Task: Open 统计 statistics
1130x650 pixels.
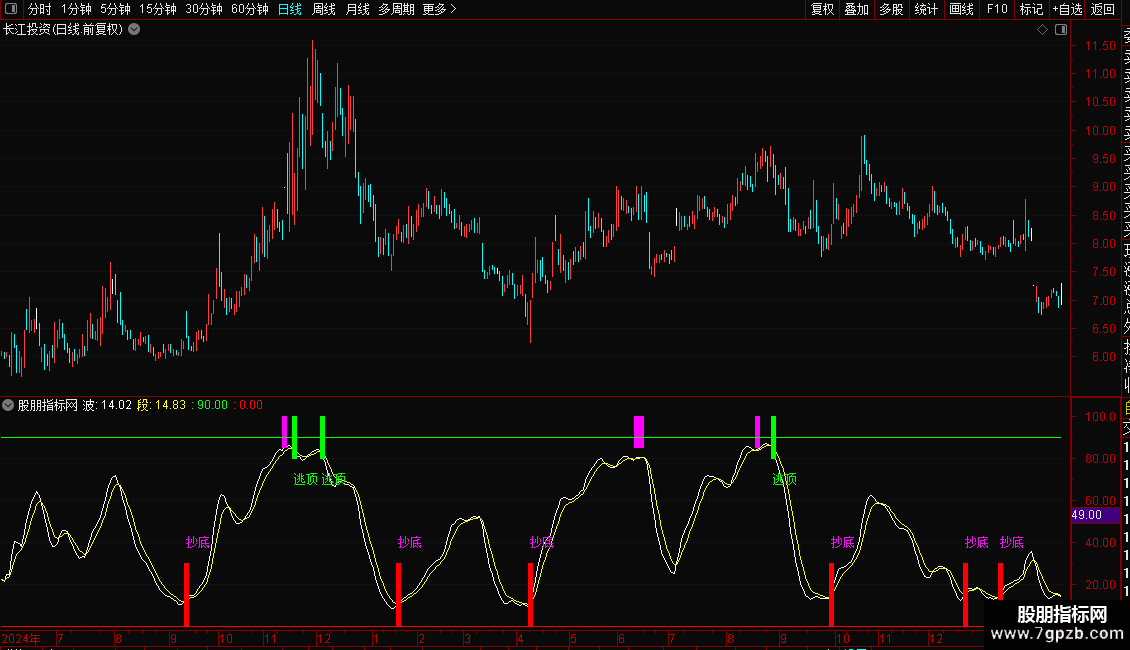Action: coord(926,9)
